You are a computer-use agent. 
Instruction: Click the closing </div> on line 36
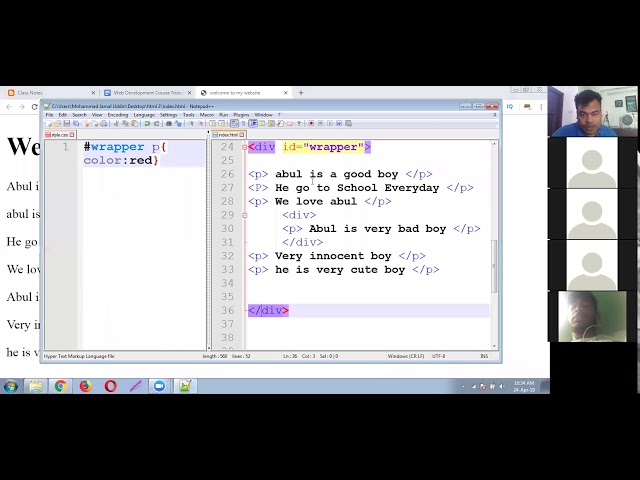[x=268, y=311]
